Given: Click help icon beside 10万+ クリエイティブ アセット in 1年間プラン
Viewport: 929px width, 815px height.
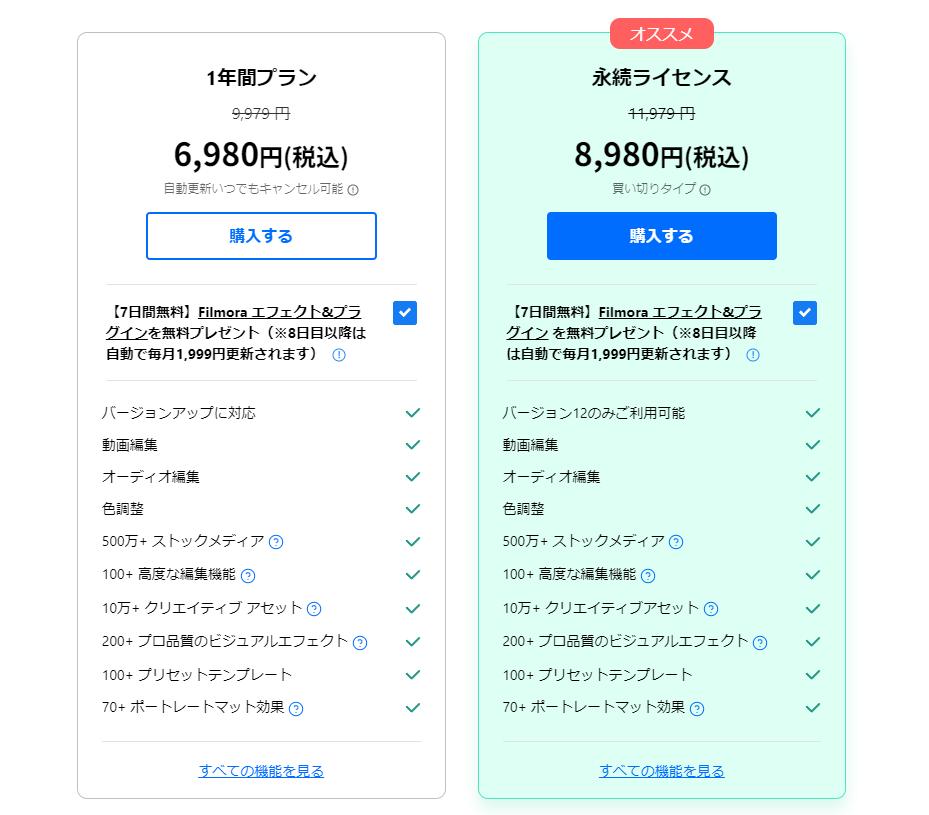Looking at the screenshot, I should (314, 608).
